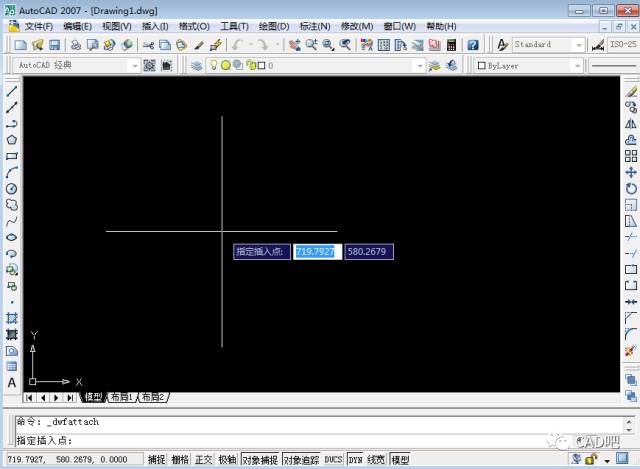The width and height of the screenshot is (640, 469).
Task: Click the 指定插入点 command line input
Action: 300,440
